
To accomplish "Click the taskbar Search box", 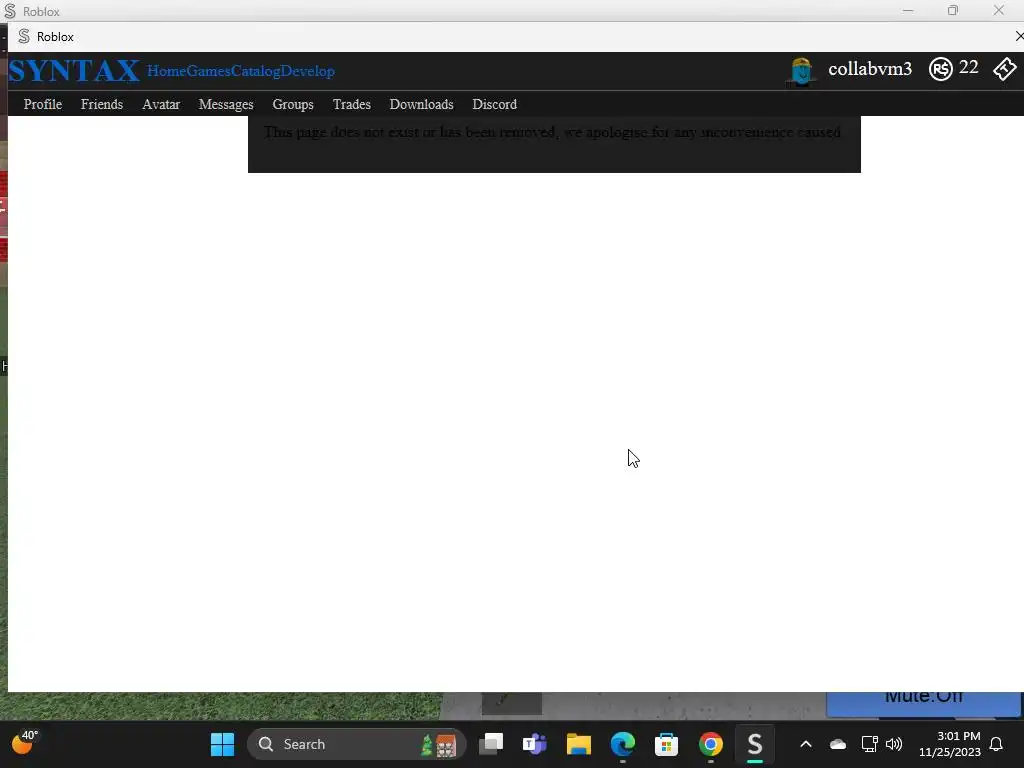I will [357, 744].
